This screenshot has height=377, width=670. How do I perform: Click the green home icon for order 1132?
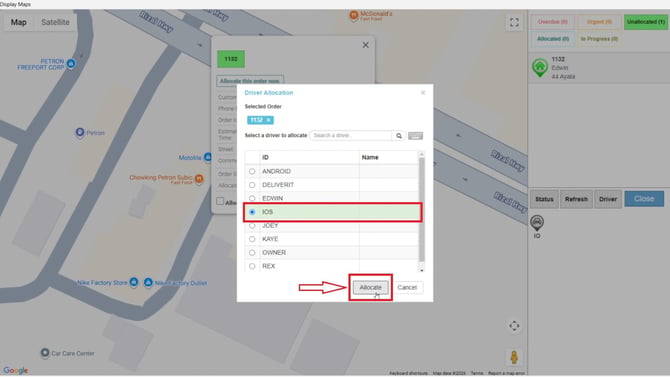tap(540, 68)
